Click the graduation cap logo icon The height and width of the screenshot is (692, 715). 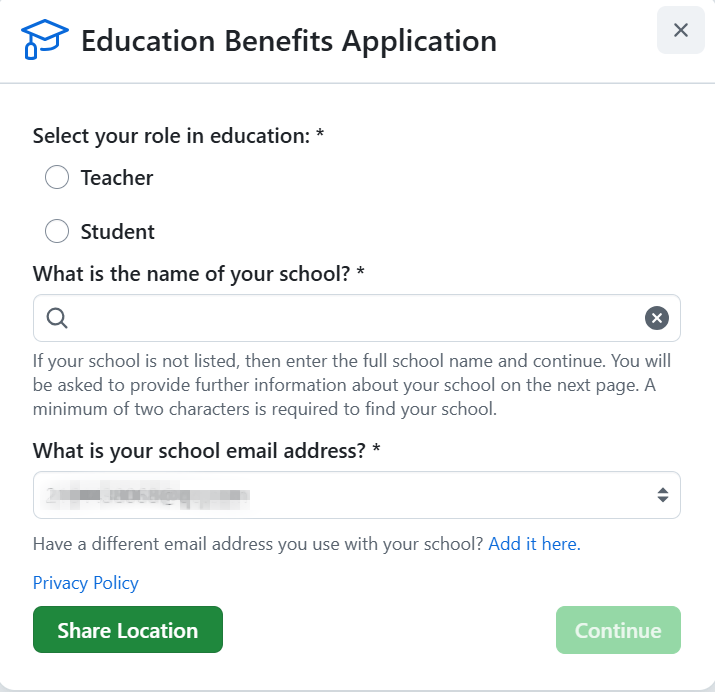44,40
